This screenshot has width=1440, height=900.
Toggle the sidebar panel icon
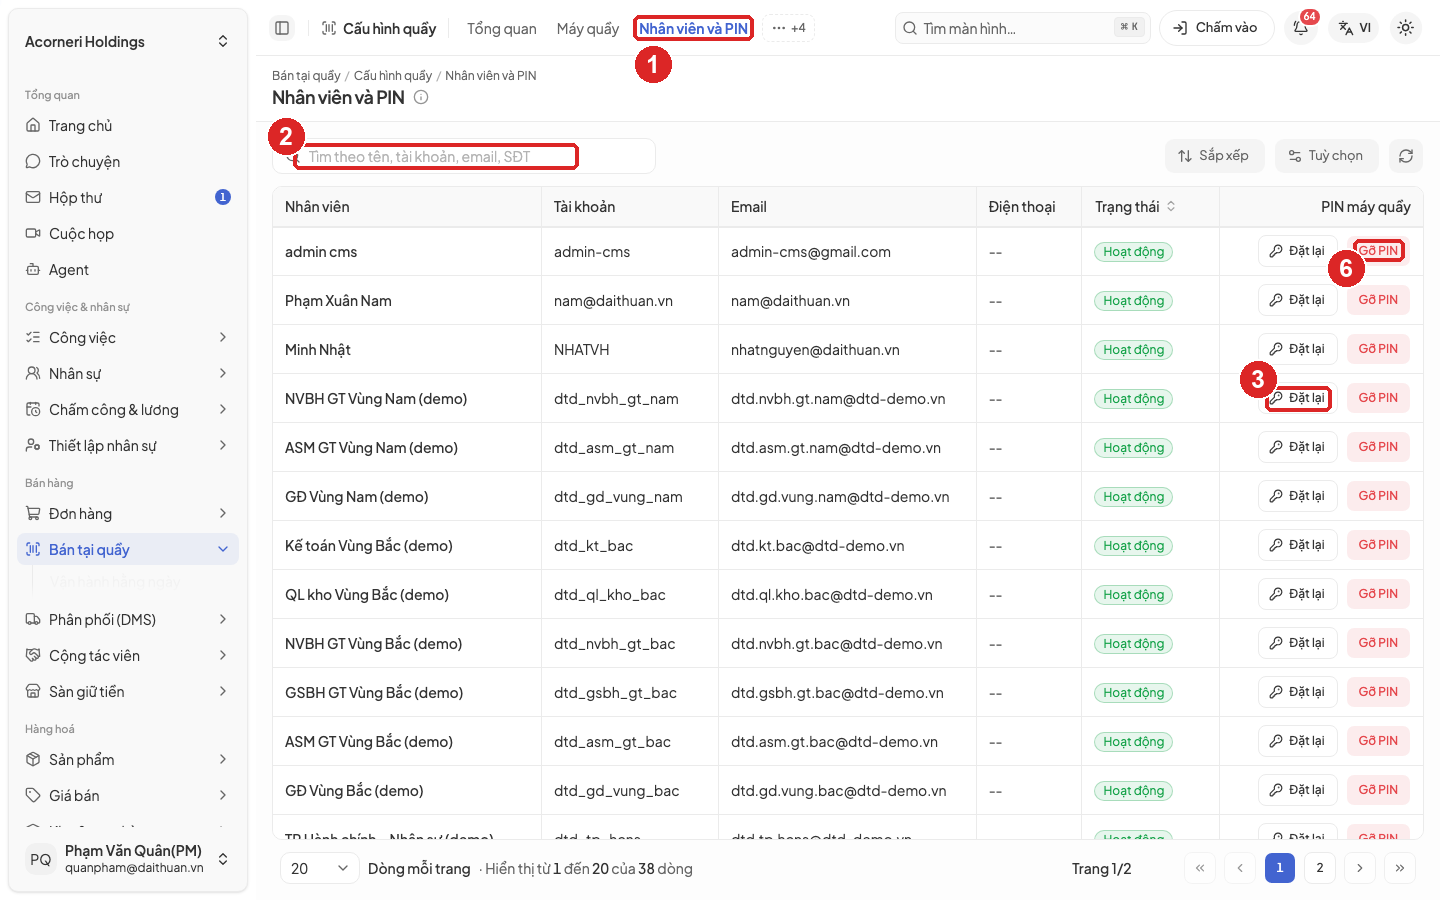click(282, 28)
